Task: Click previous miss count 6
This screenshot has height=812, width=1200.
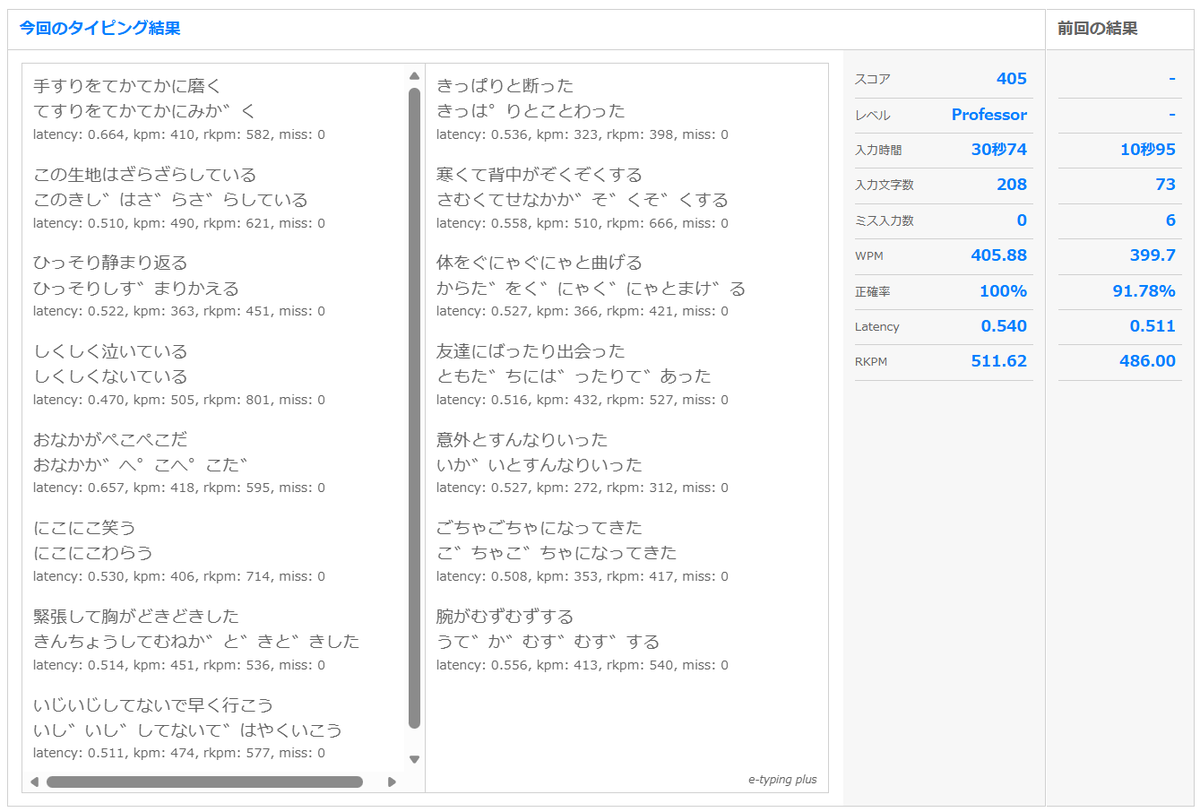Action: tap(1171, 220)
